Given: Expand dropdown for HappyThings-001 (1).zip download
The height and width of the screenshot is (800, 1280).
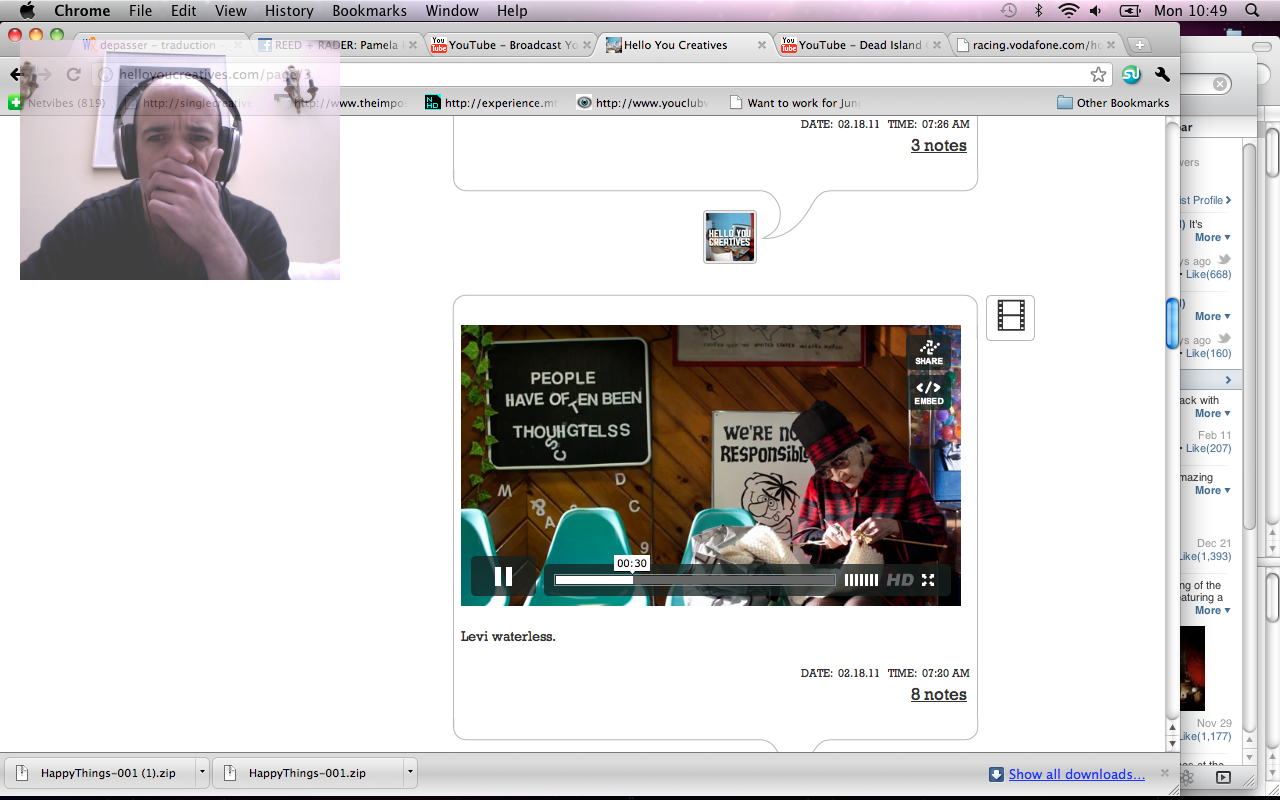Looking at the screenshot, I should 202,773.
